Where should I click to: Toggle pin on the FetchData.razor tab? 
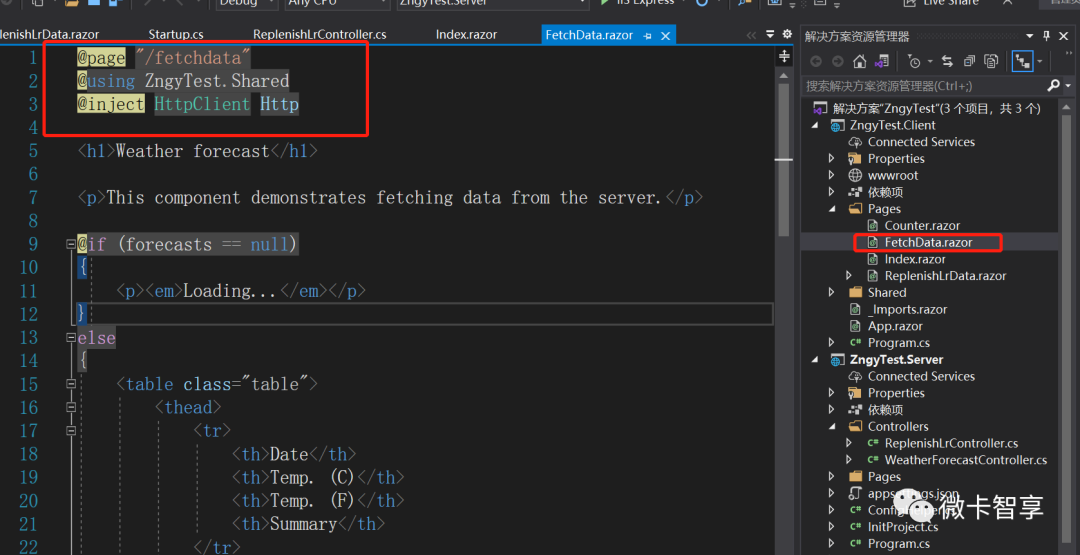pos(647,36)
